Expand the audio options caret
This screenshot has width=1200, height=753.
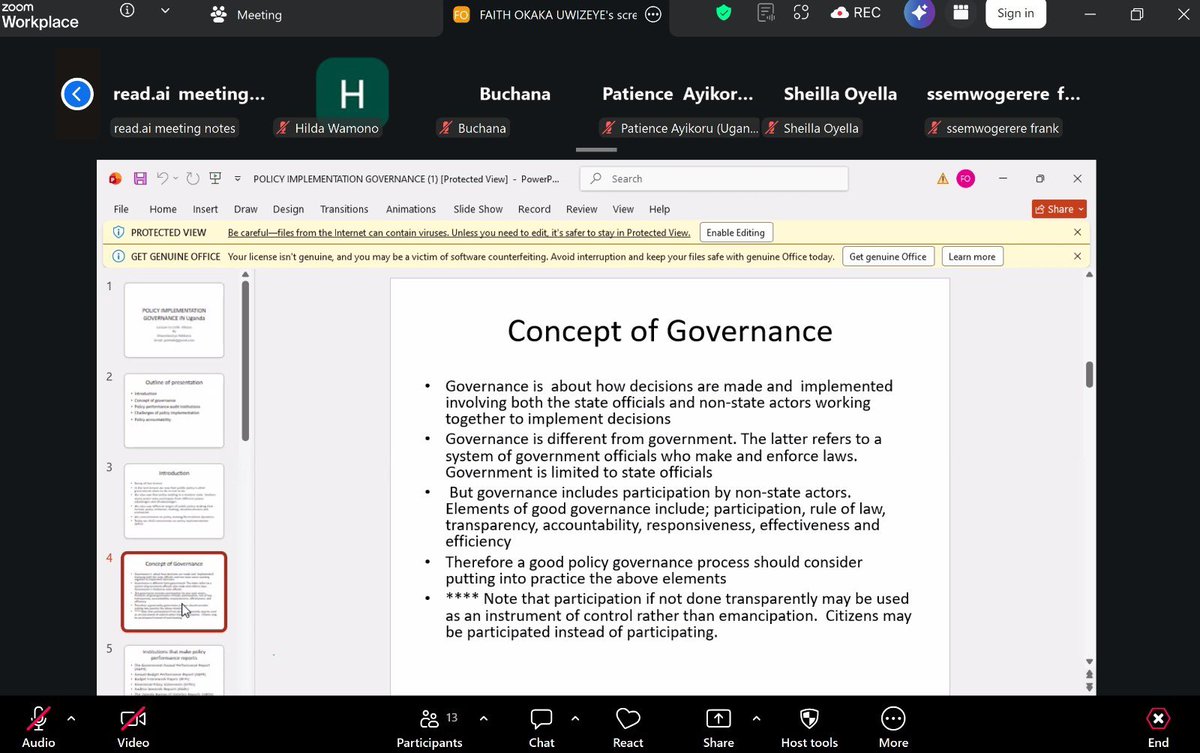pos(70,718)
